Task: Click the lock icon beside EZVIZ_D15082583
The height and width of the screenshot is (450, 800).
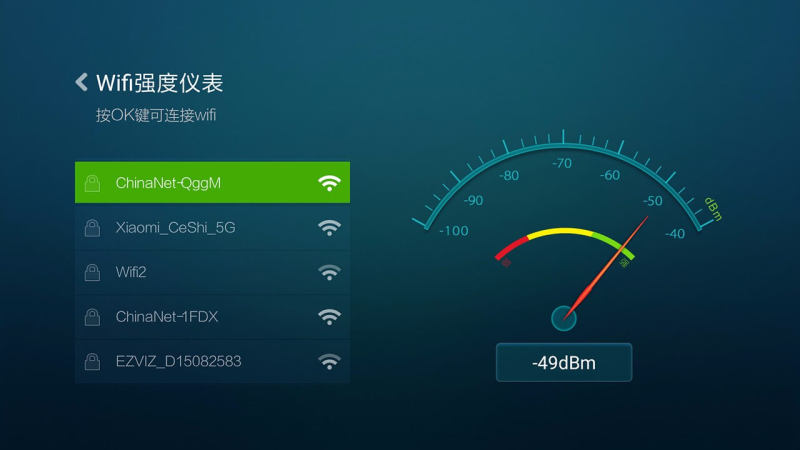Action: click(92, 361)
